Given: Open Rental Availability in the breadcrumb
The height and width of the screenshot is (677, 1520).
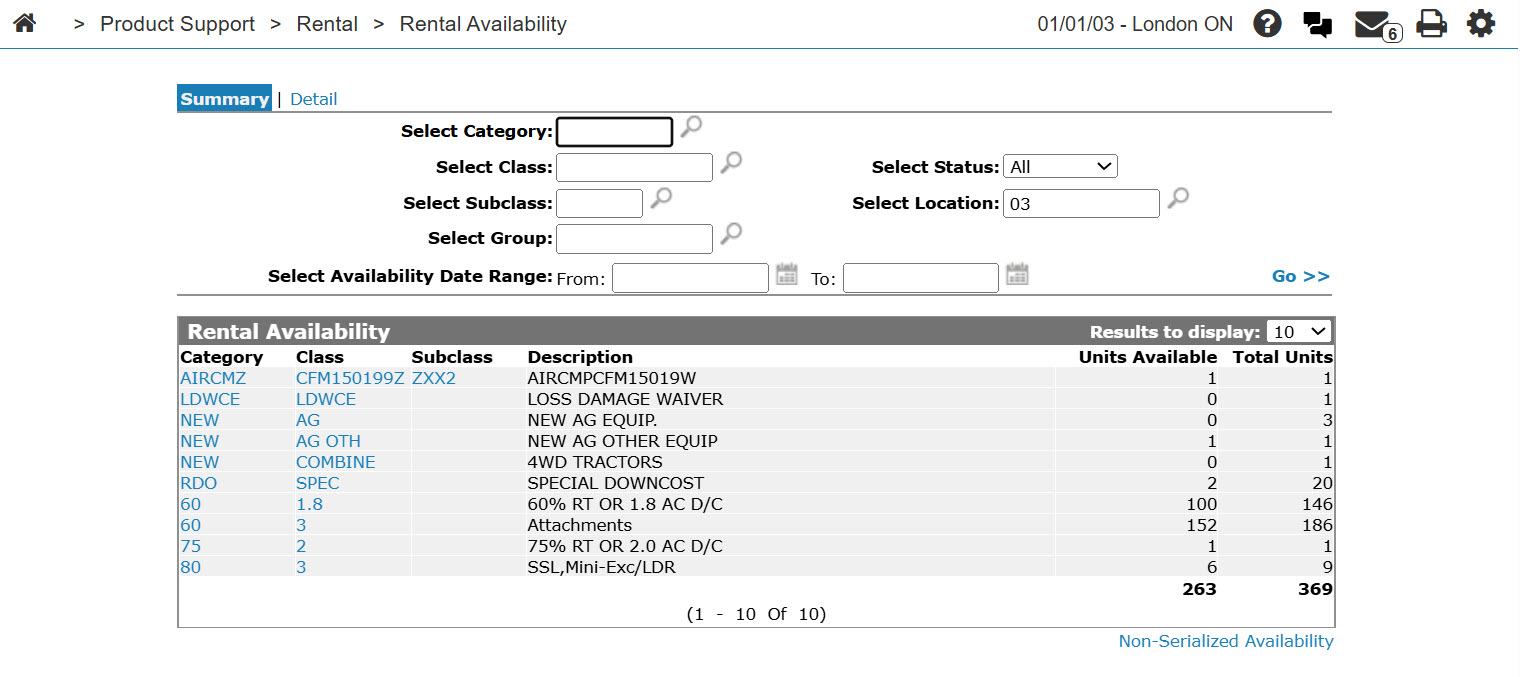Looking at the screenshot, I should point(483,24).
